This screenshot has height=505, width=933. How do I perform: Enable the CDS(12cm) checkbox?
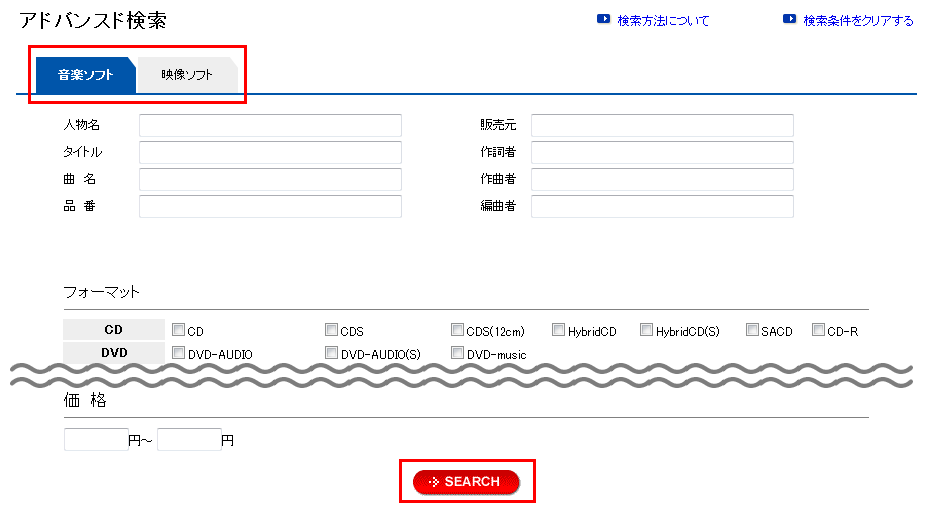point(457,330)
